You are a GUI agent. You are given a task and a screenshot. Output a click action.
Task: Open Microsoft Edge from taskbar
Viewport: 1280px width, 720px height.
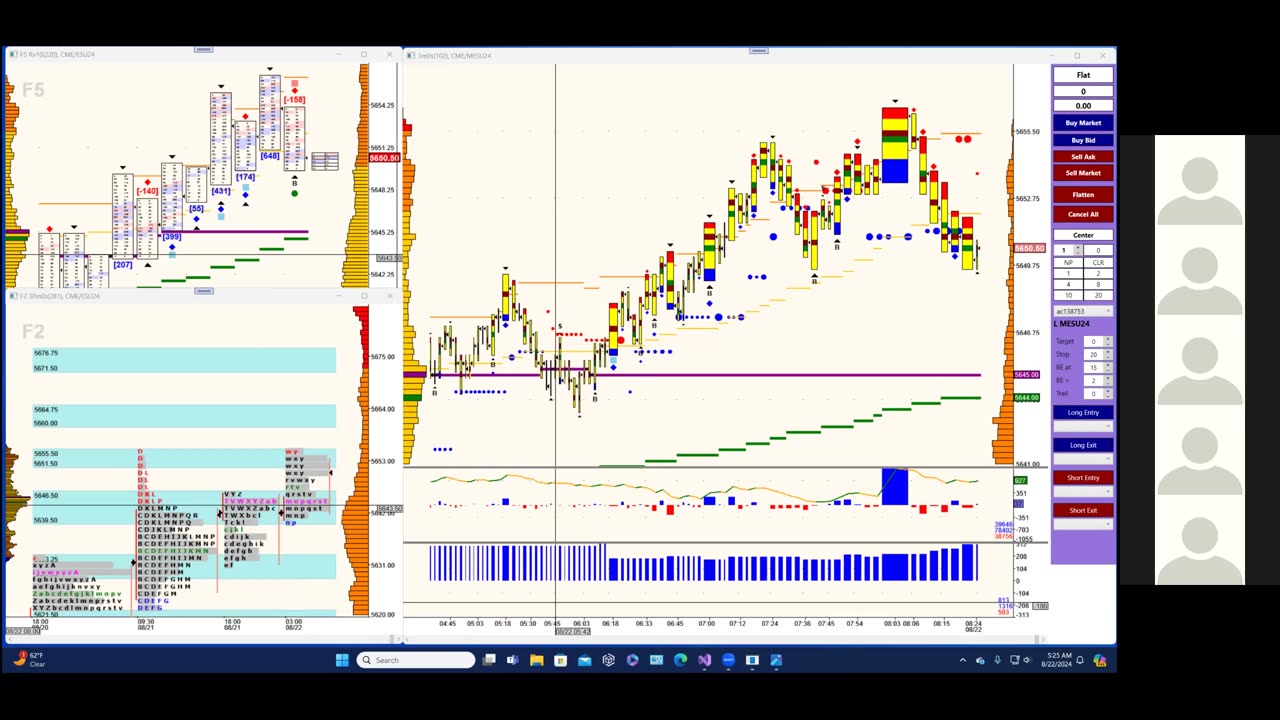[680, 660]
